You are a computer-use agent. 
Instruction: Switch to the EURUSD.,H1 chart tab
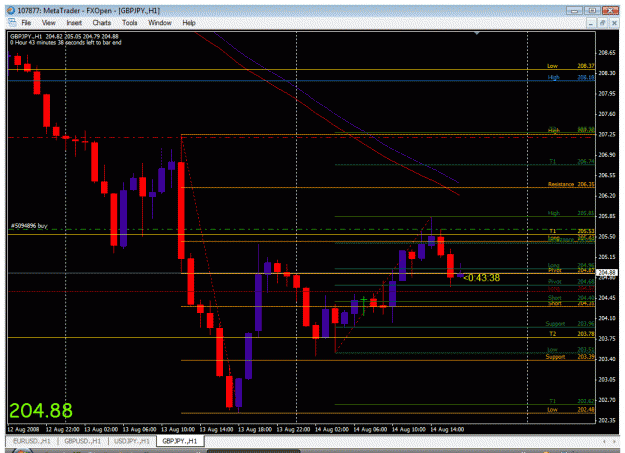click(32, 441)
